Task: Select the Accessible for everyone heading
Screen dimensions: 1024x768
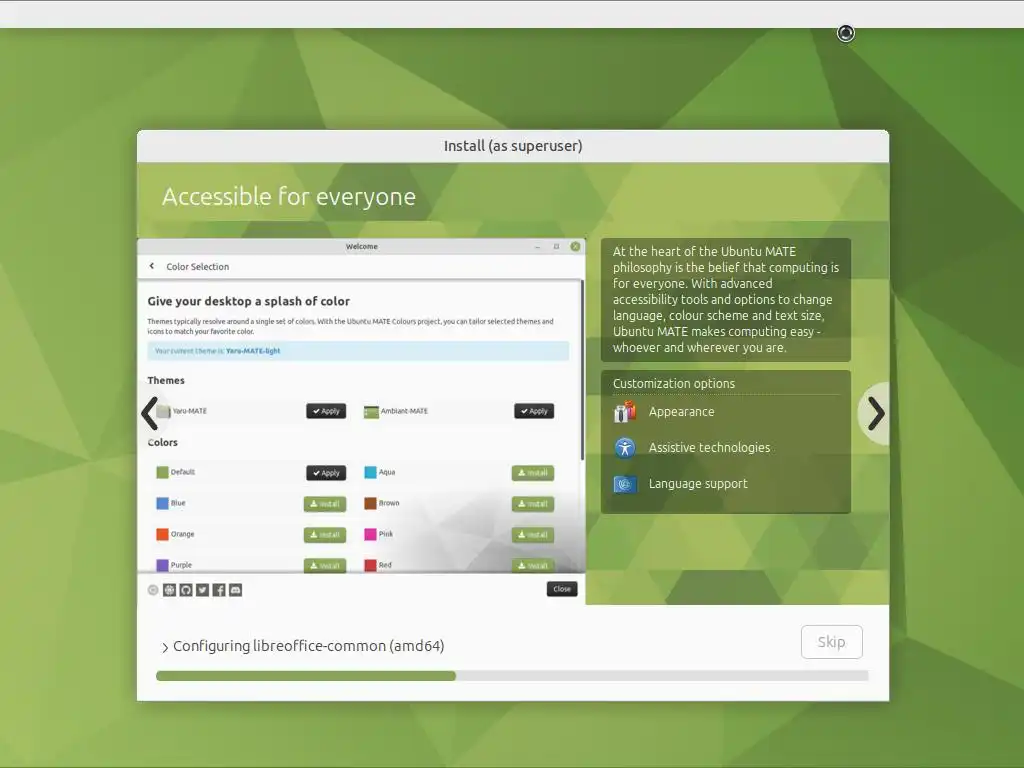Action: [289, 197]
